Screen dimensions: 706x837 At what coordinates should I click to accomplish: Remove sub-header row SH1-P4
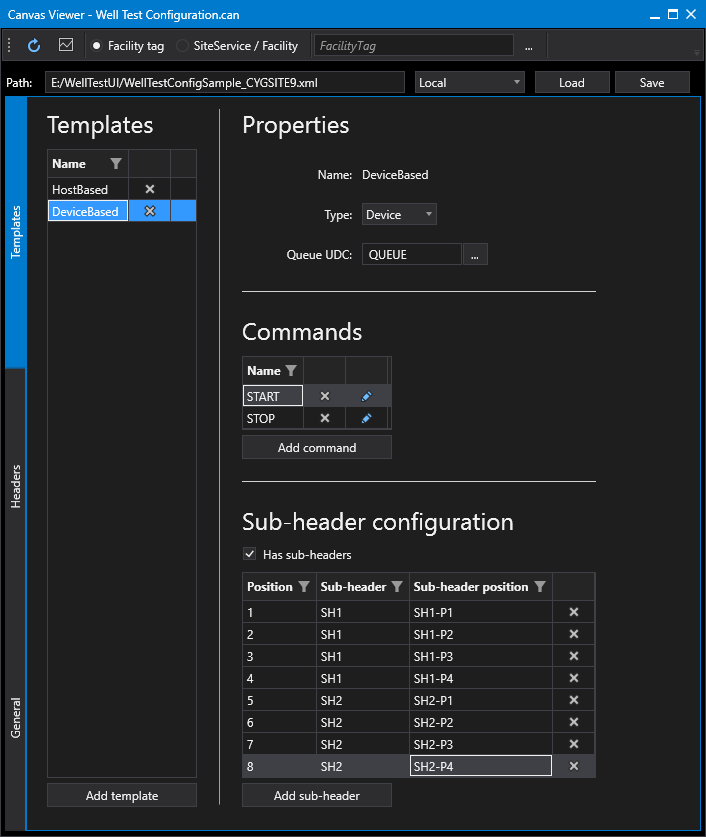574,677
